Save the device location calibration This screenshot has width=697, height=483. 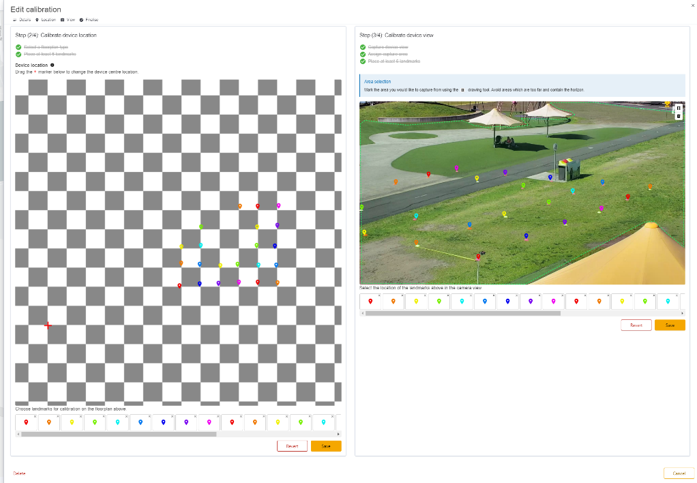coord(326,446)
